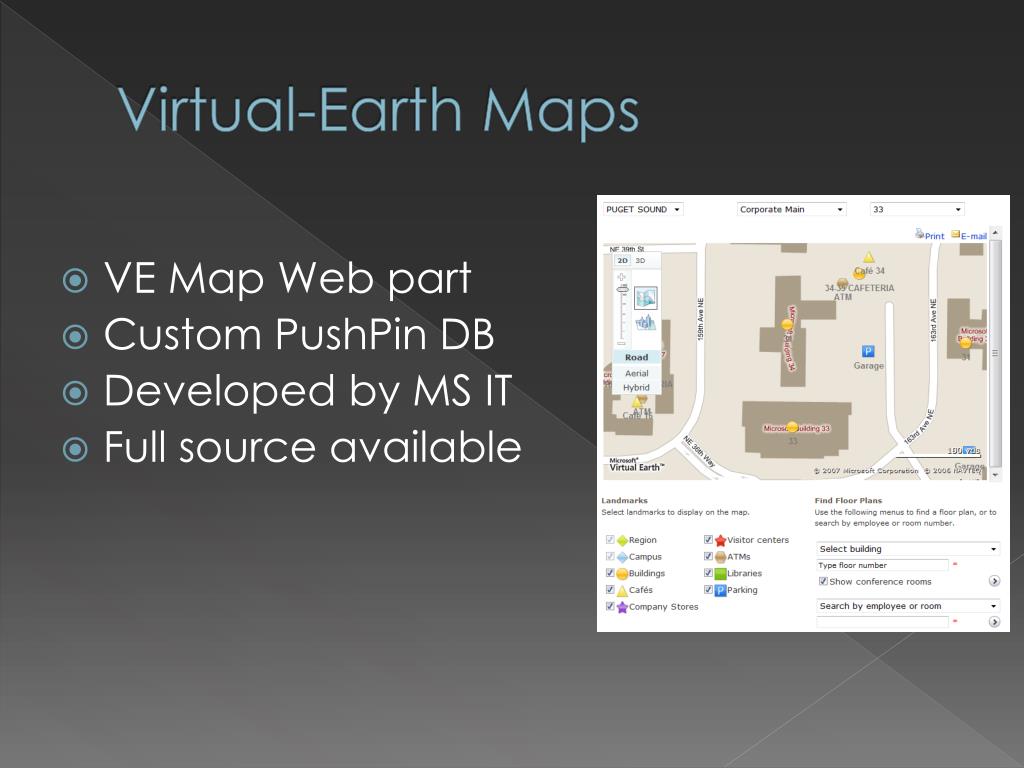
Task: Click the green diamond Region legend icon
Action: (622, 541)
